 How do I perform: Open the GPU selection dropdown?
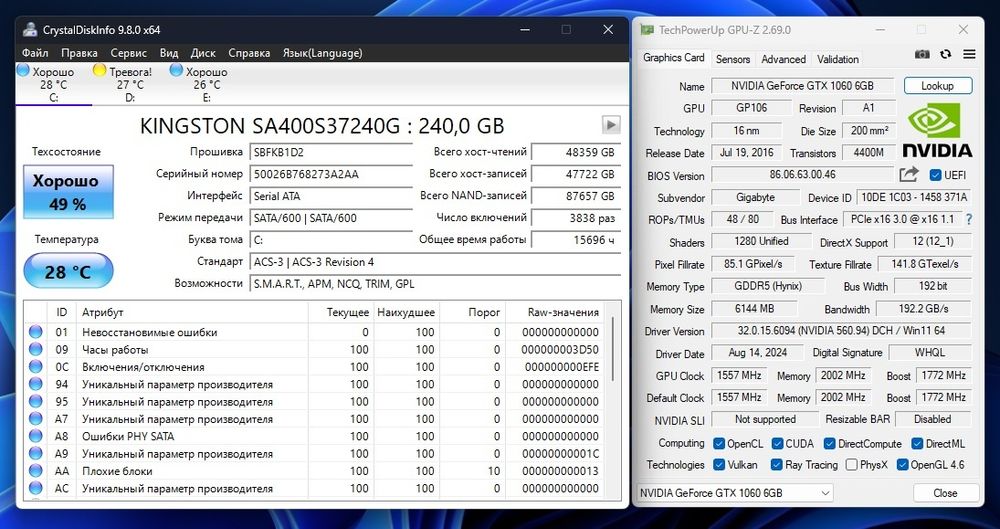[x=735, y=493]
